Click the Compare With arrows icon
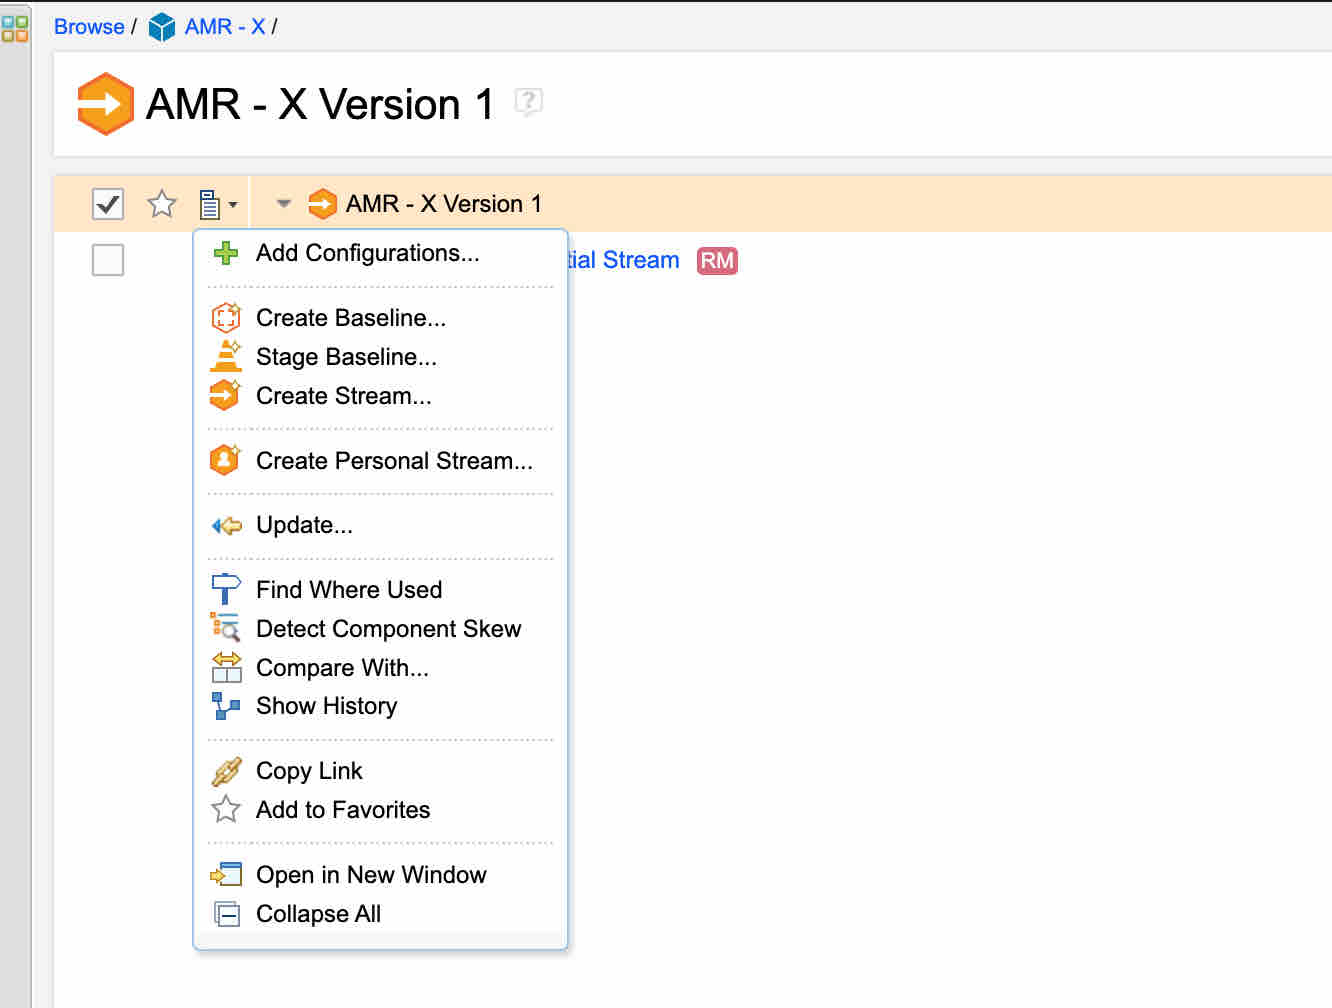 [x=226, y=667]
